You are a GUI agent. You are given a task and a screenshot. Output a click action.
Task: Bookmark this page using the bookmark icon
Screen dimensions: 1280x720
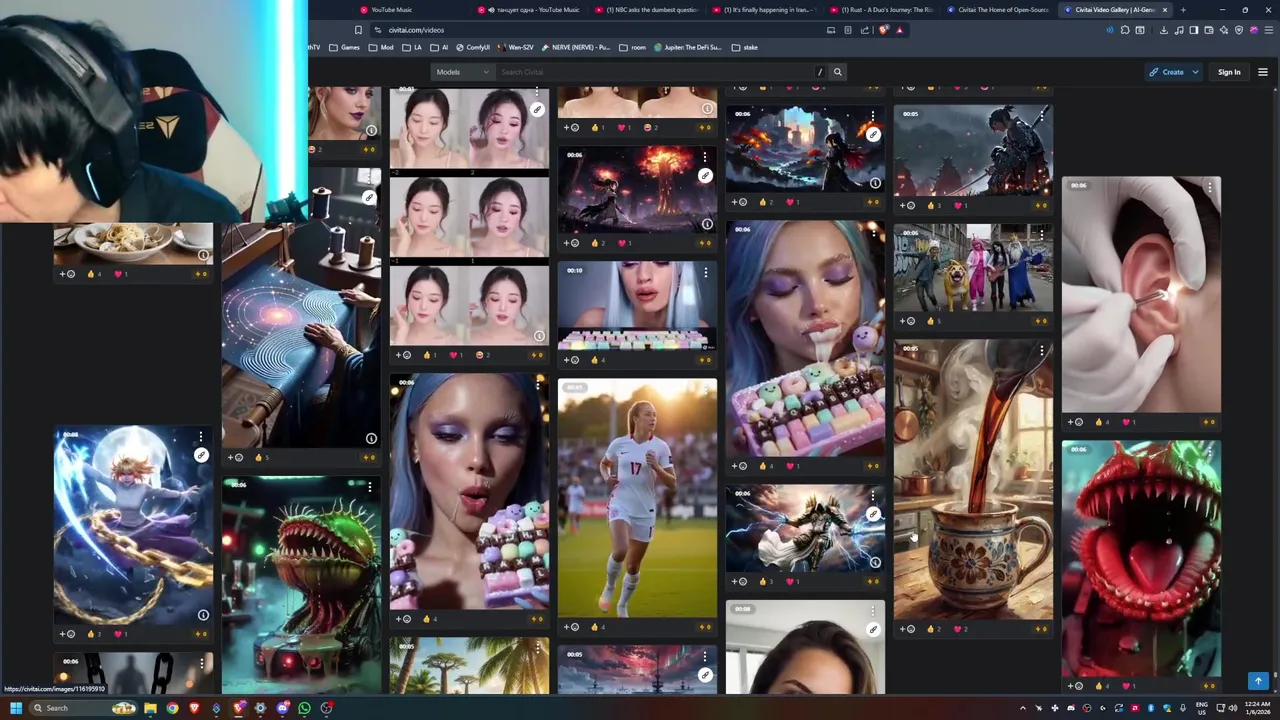click(358, 30)
